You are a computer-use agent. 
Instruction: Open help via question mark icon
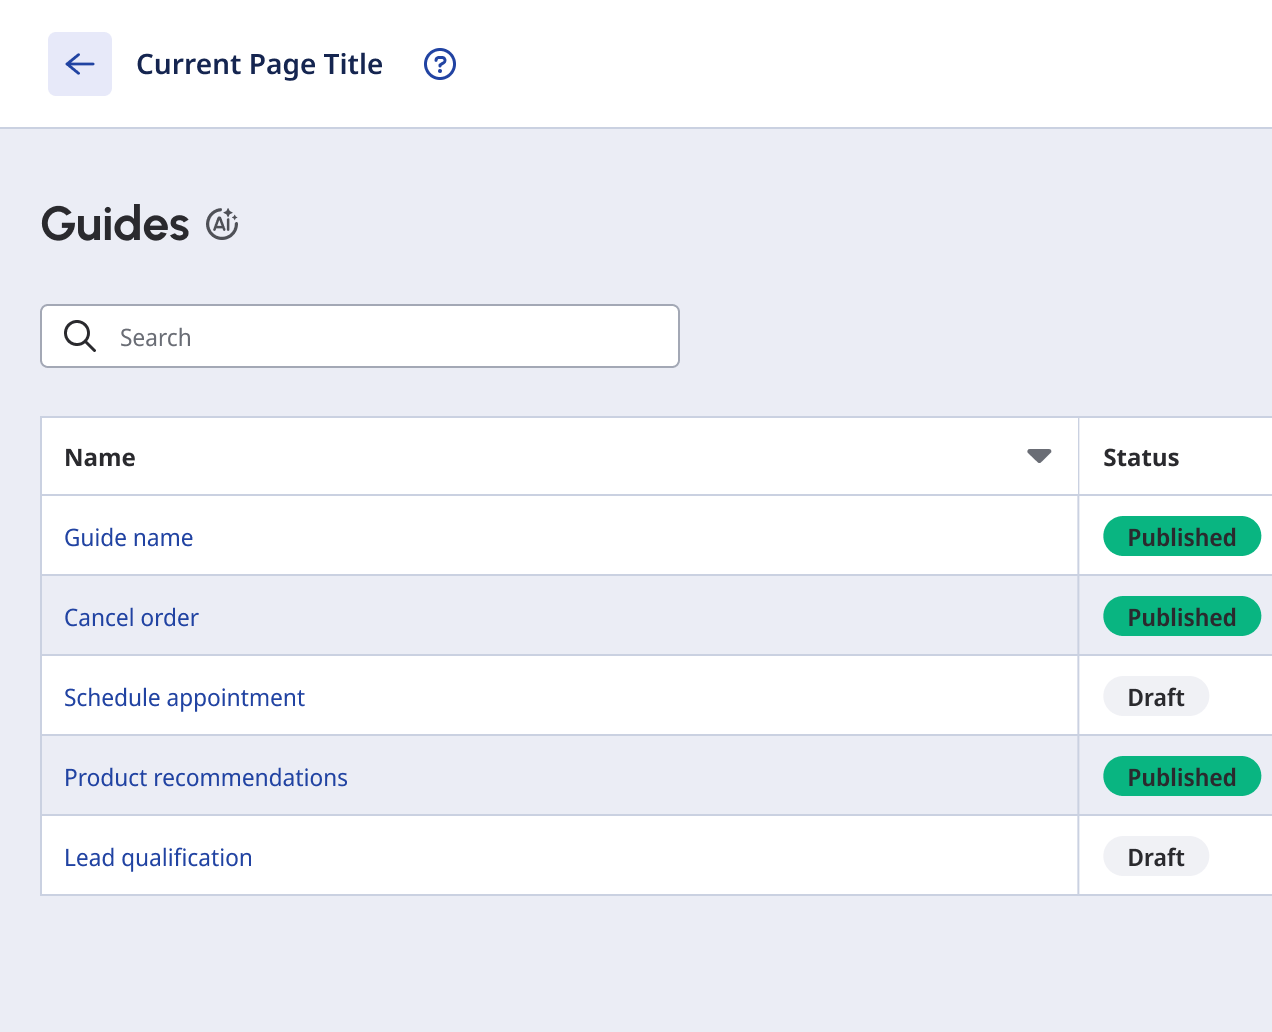coord(440,64)
